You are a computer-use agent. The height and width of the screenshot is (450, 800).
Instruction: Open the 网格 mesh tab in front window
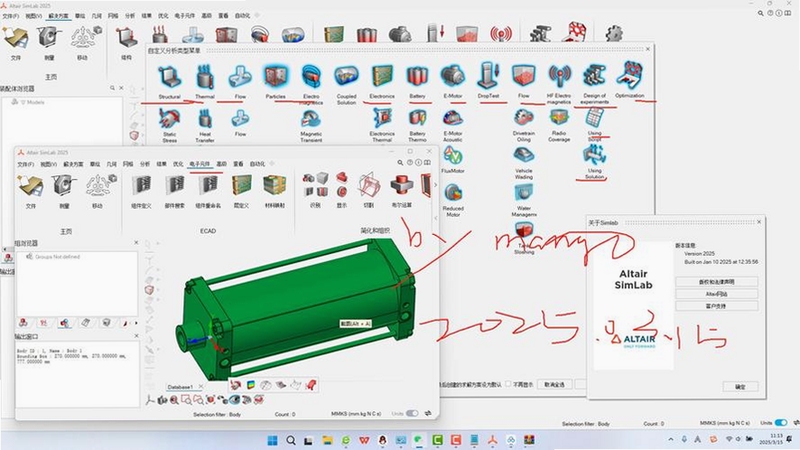(128, 164)
